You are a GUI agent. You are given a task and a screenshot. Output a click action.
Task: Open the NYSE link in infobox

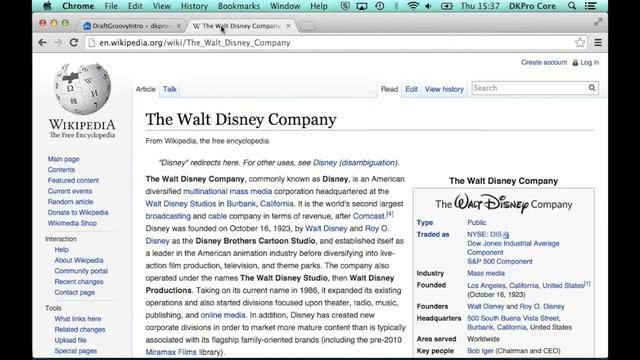[x=476, y=234]
